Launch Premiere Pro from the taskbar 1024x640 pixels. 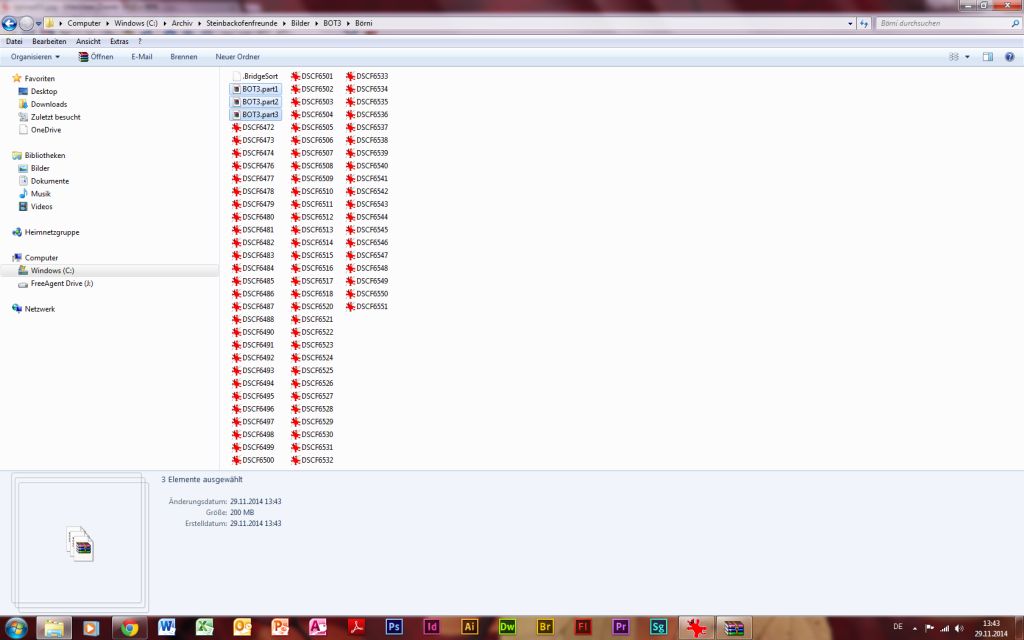(620, 627)
